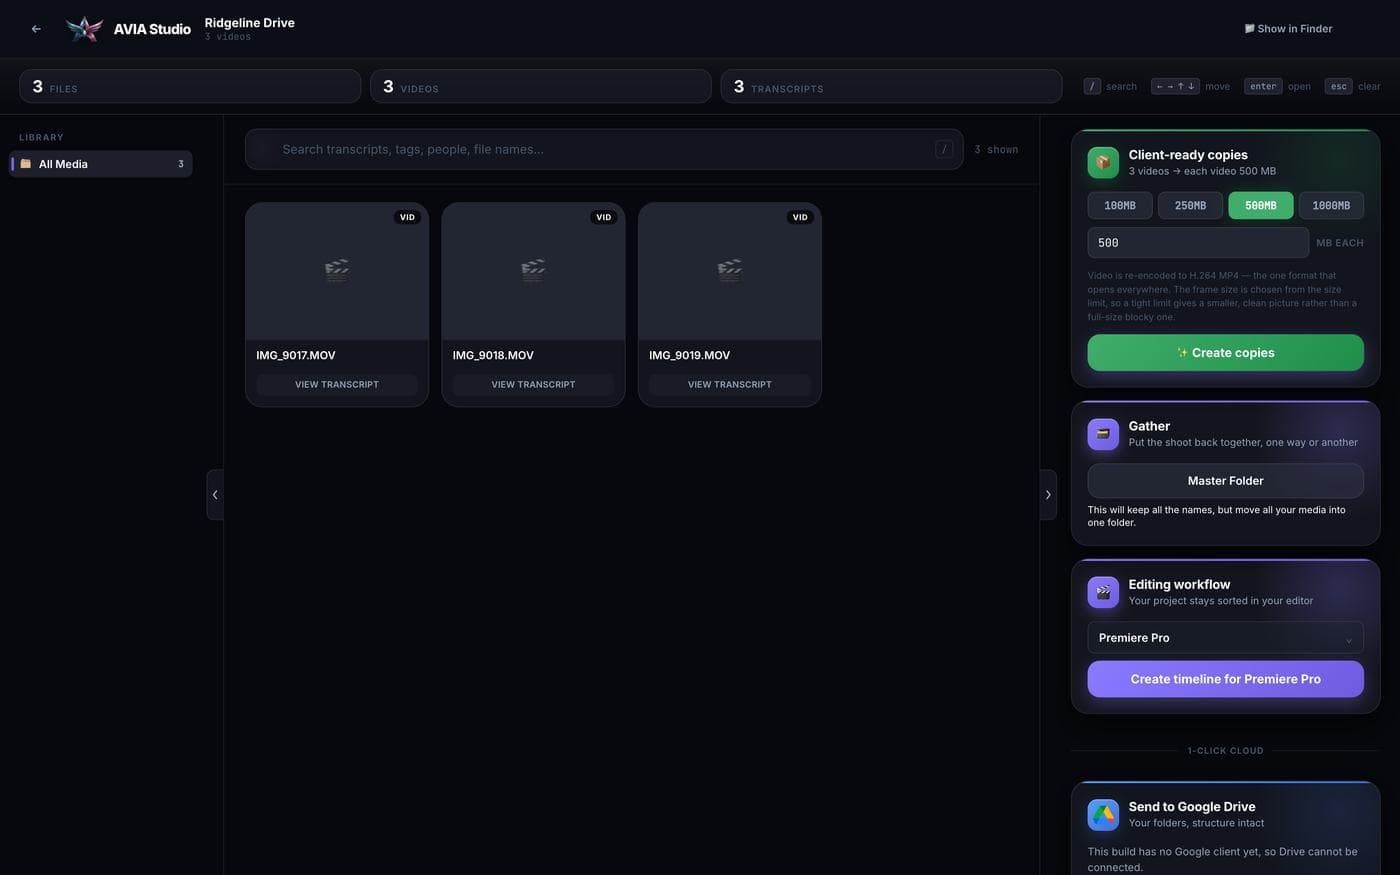View transcript for IMG_9019.MOV

click(x=730, y=385)
